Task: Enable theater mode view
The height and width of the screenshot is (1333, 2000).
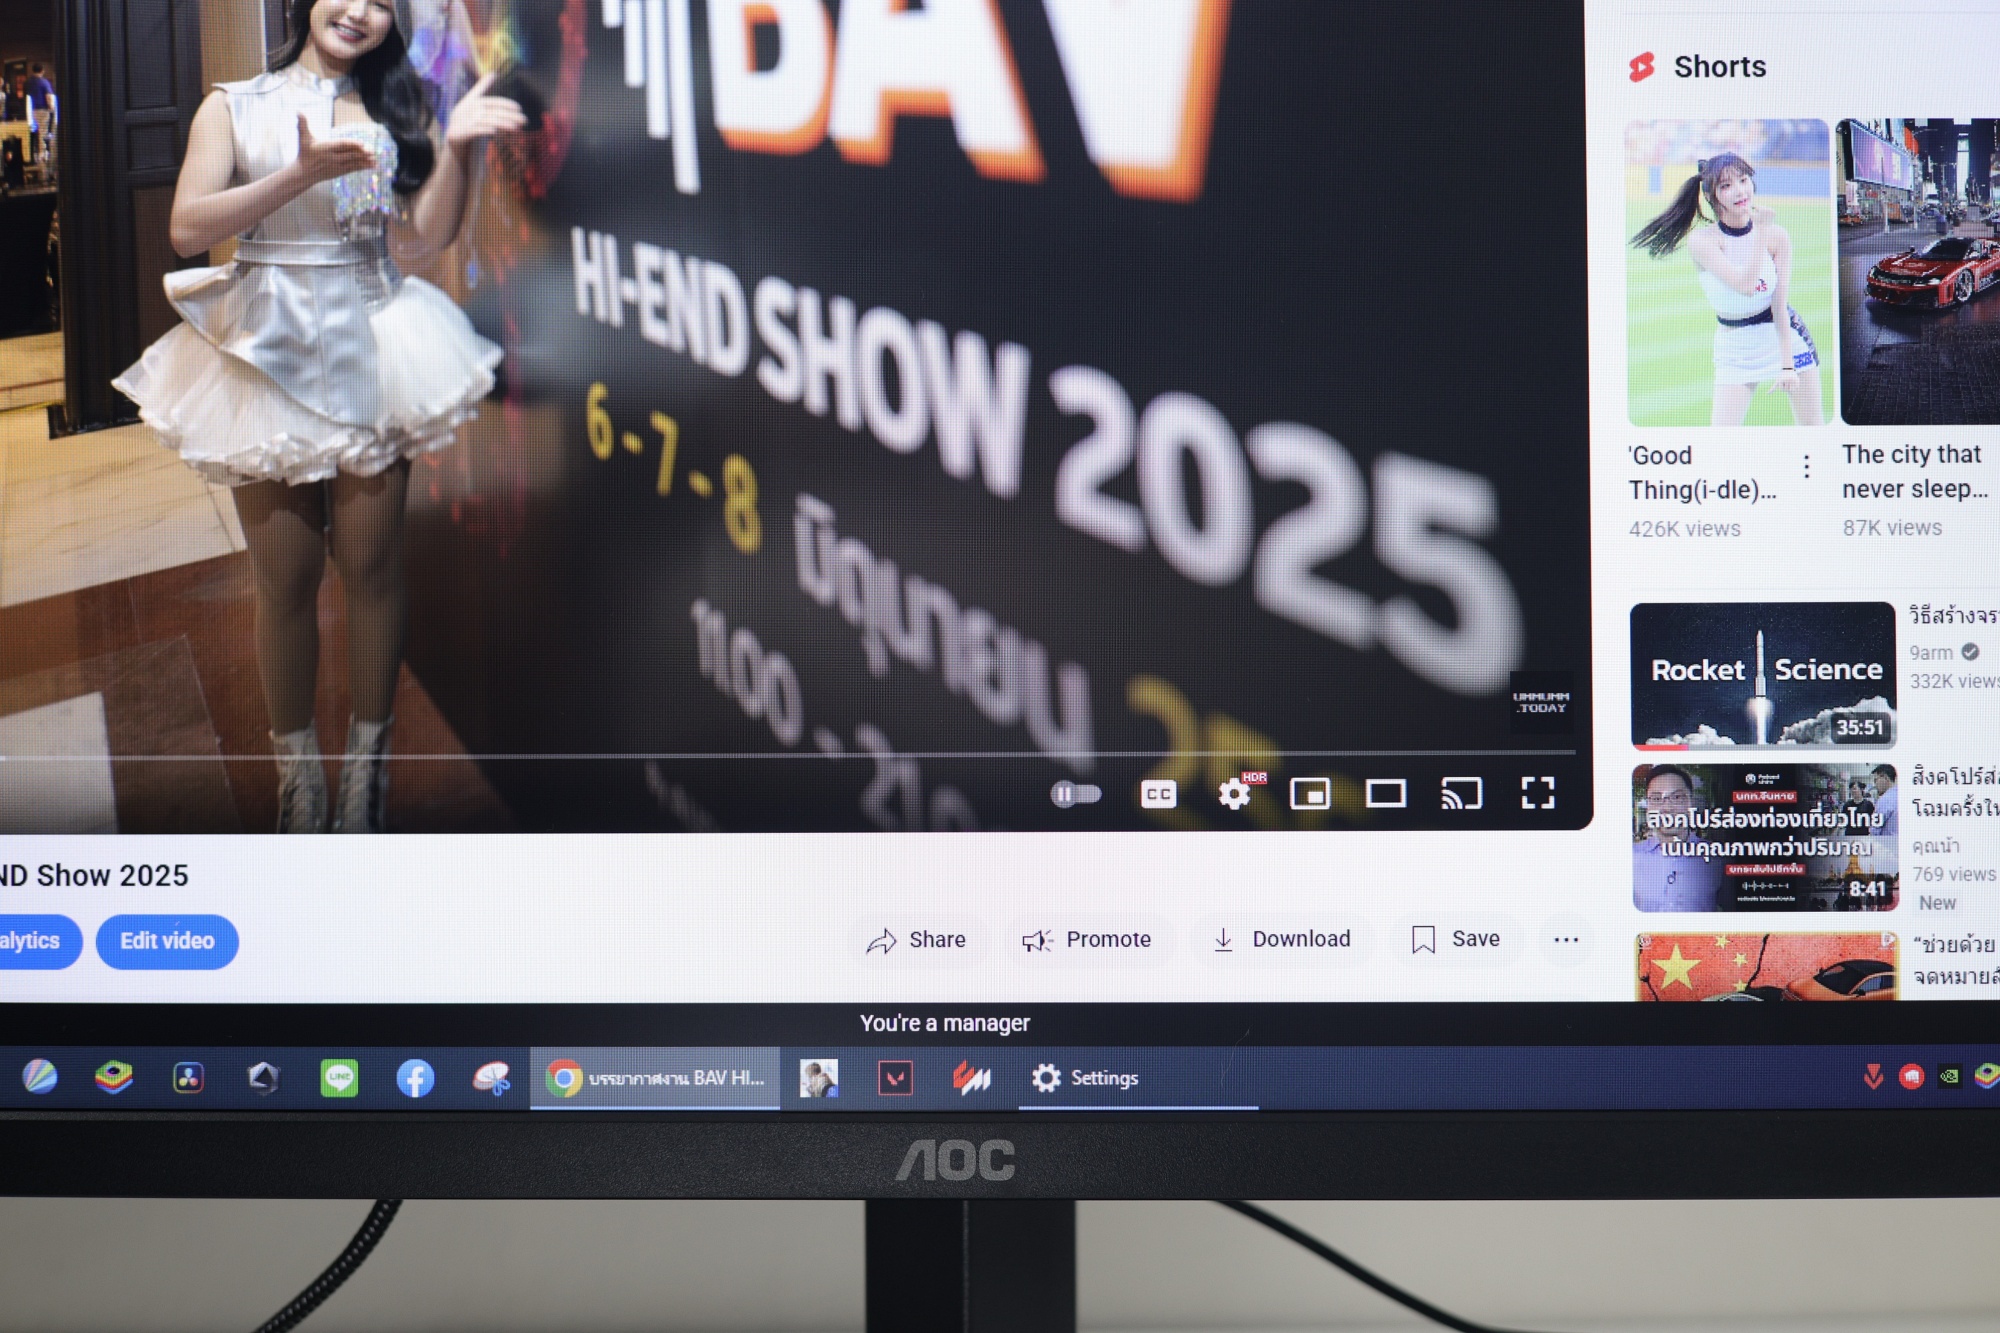Action: click(1386, 794)
